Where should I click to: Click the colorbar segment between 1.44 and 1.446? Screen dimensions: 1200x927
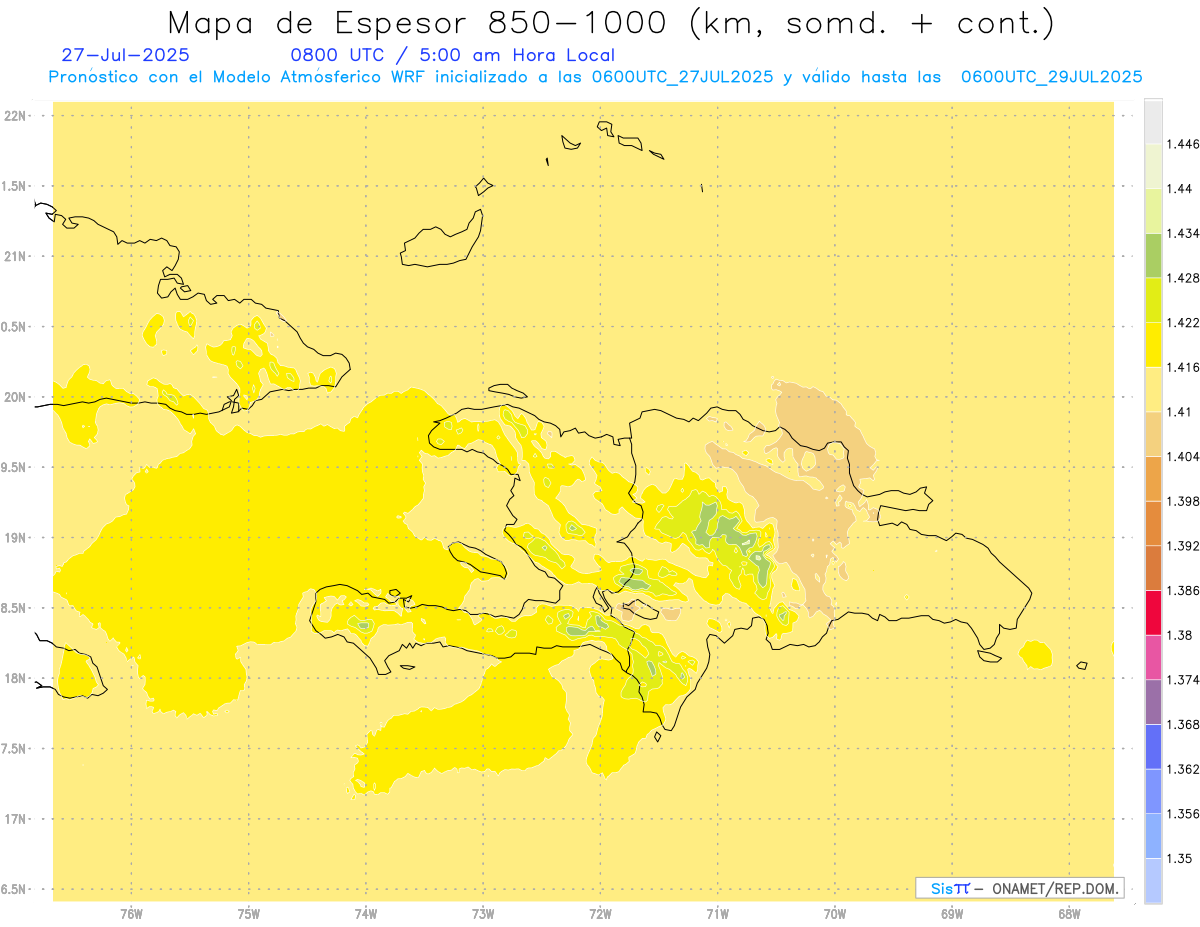pos(1153,166)
